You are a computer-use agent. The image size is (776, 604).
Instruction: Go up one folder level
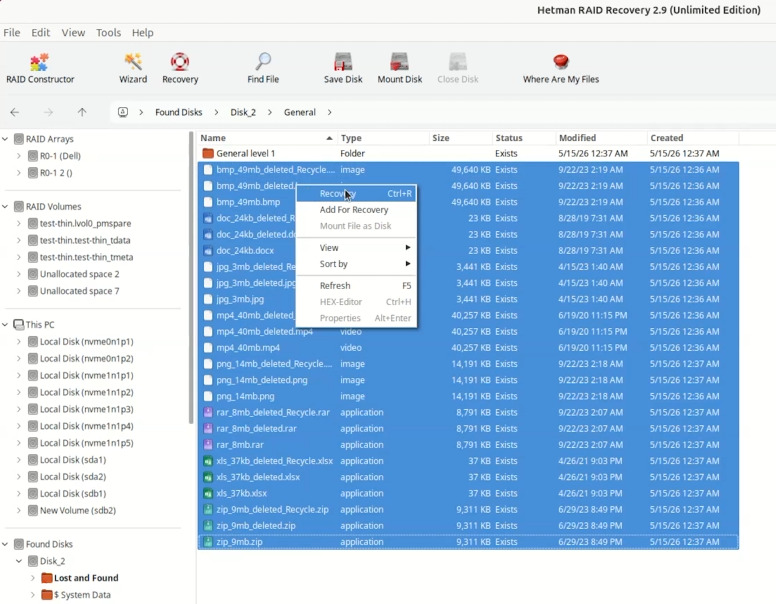pos(82,112)
